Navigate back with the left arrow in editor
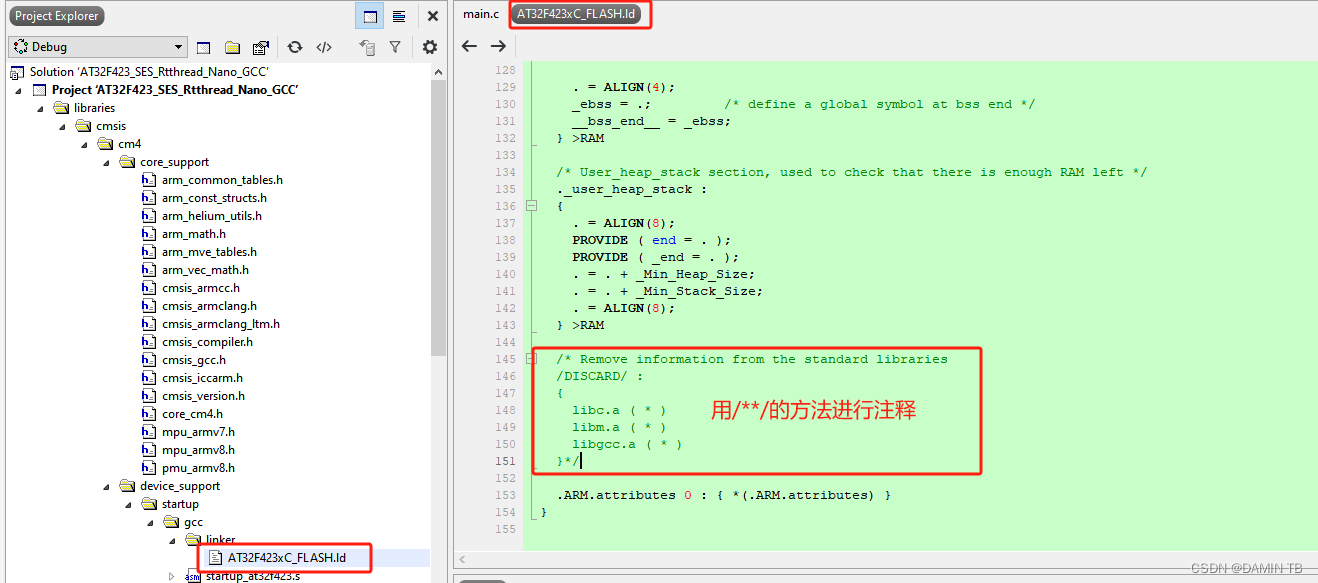The image size is (1318, 583). pyautogui.click(x=469, y=46)
